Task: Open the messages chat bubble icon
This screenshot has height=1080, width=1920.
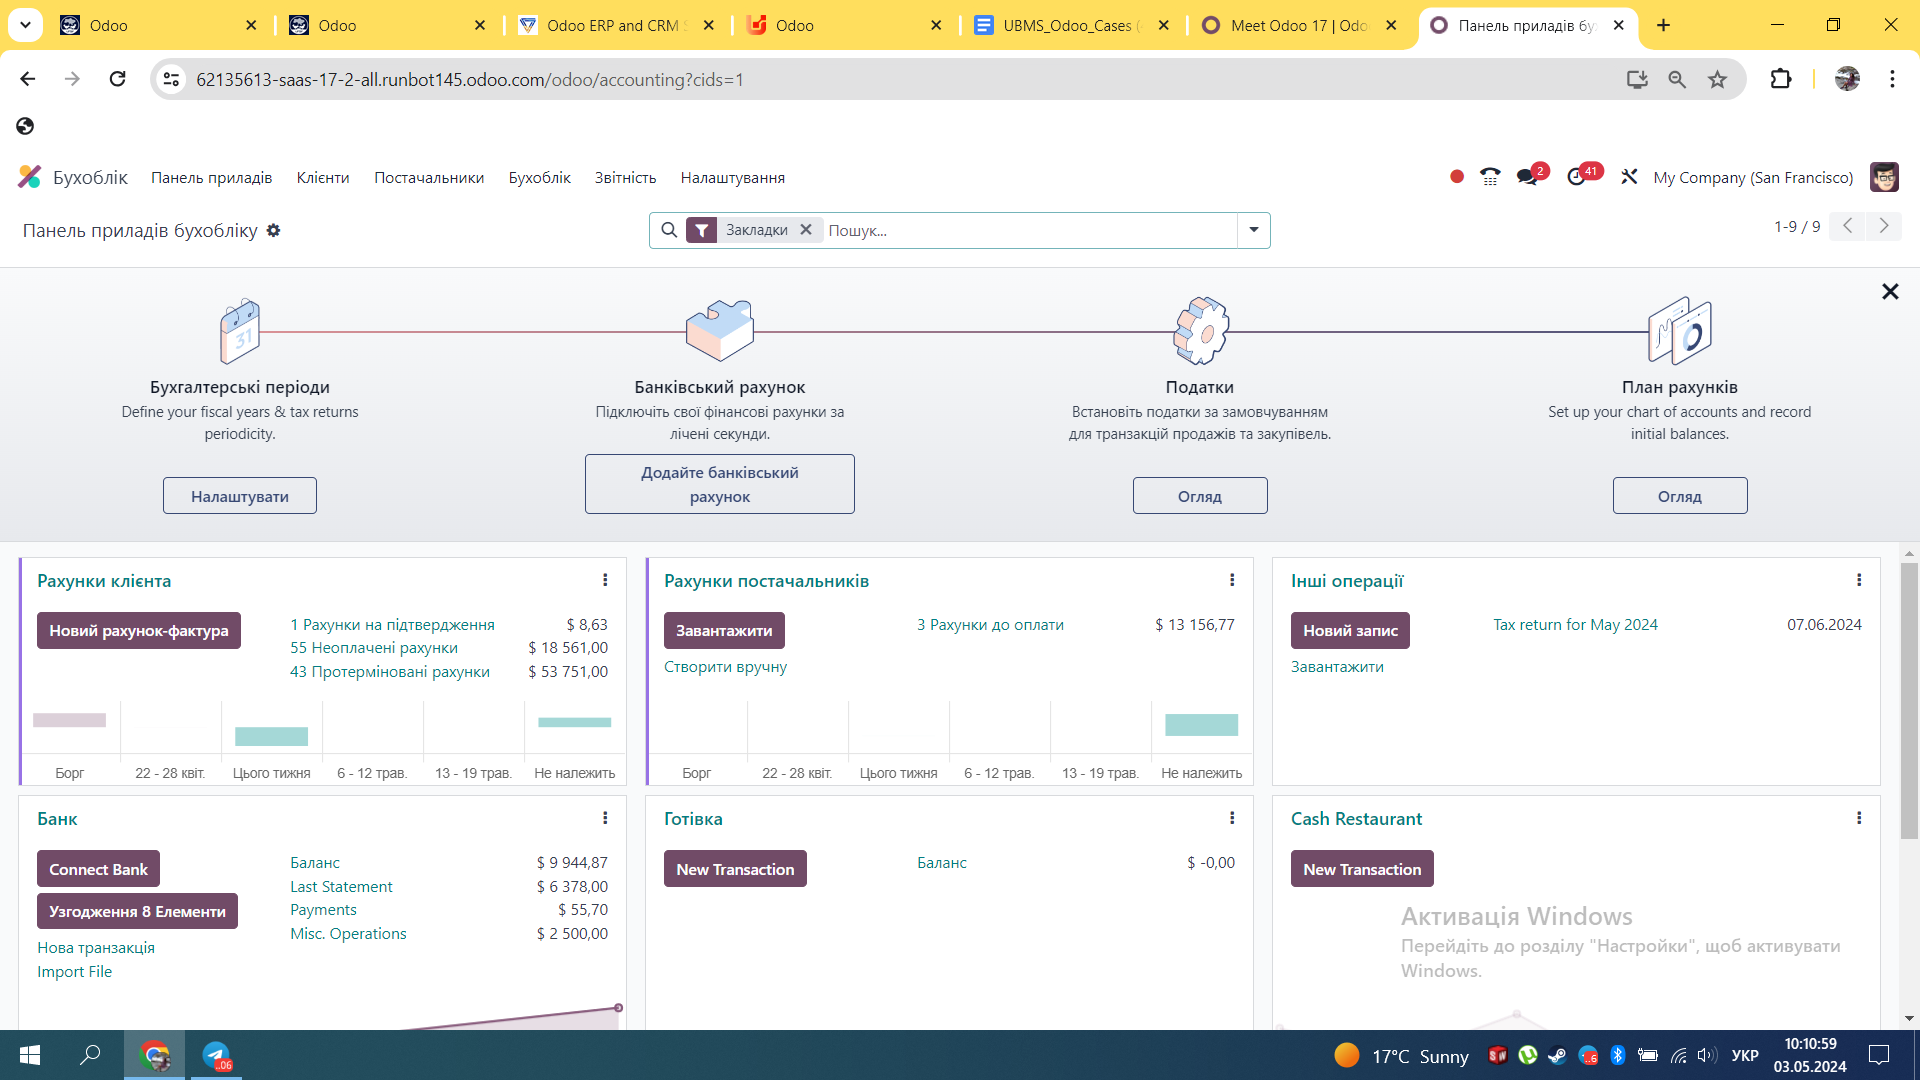Action: (1526, 177)
